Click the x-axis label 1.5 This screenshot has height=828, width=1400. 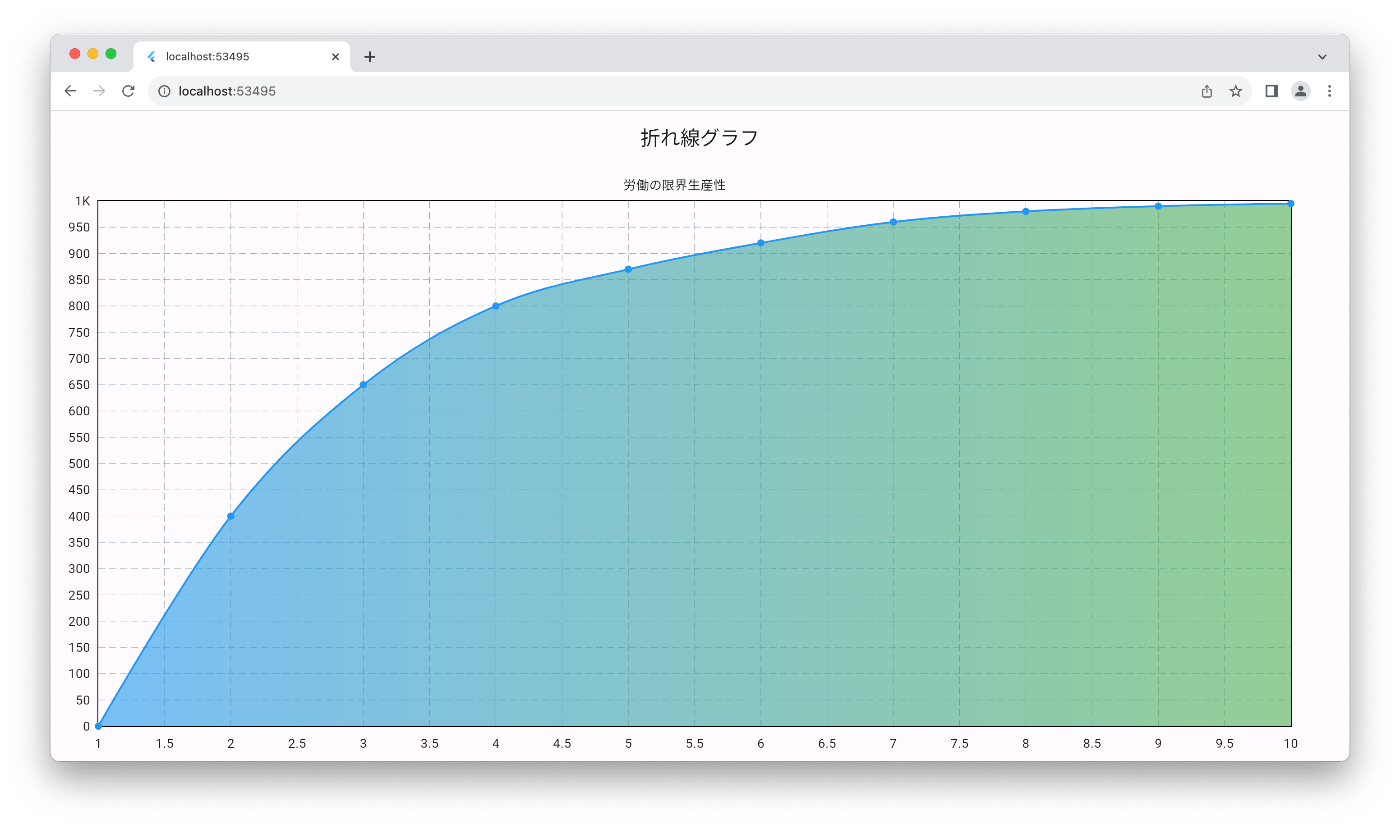[x=165, y=744]
